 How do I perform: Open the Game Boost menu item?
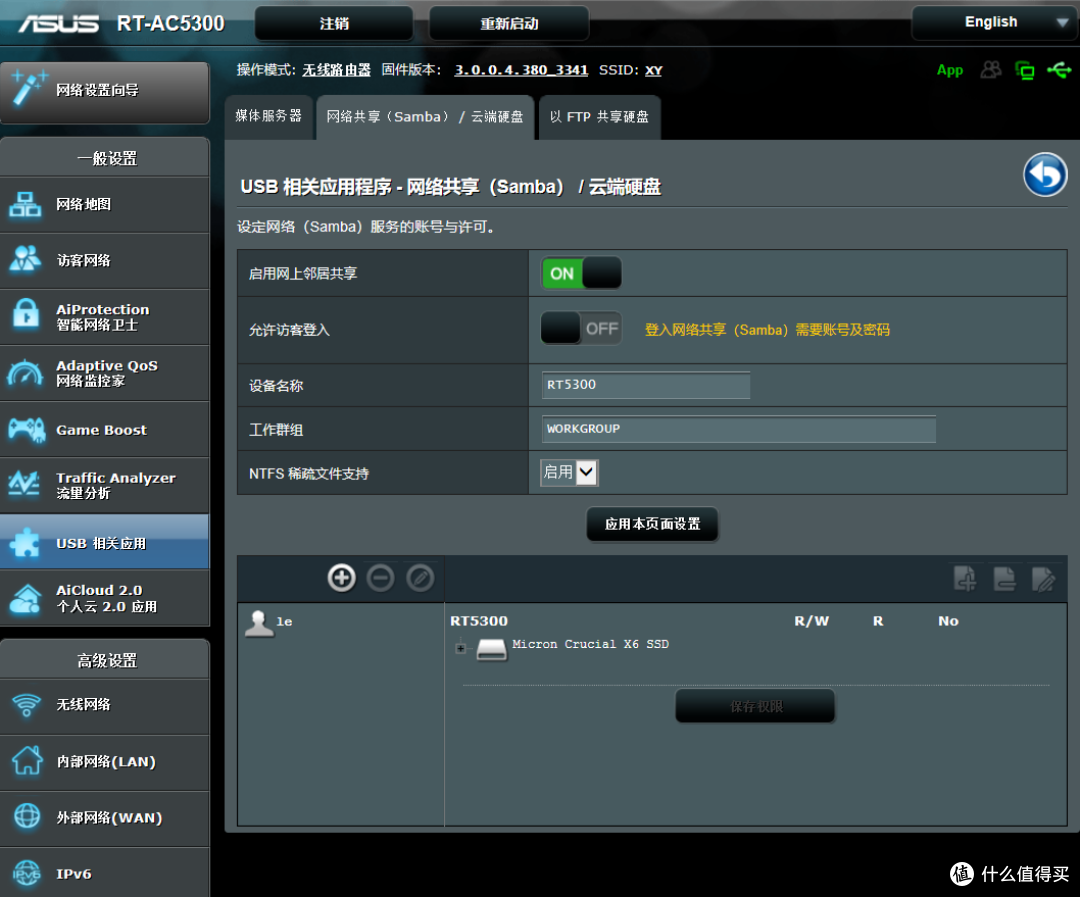click(x=105, y=429)
